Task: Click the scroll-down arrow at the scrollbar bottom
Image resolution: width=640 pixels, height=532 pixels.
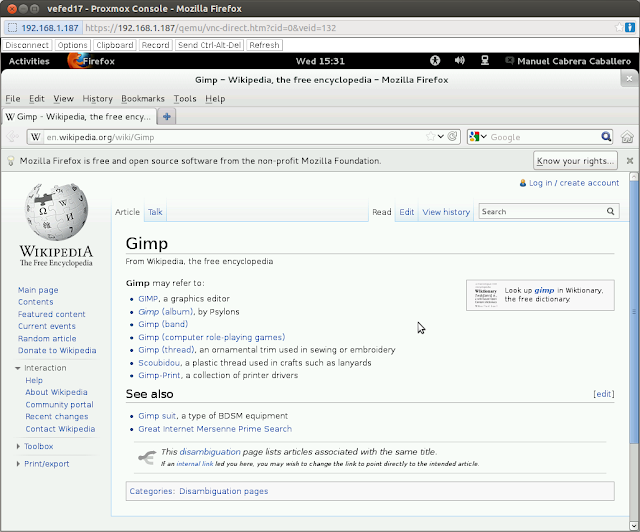Action: click(x=633, y=525)
